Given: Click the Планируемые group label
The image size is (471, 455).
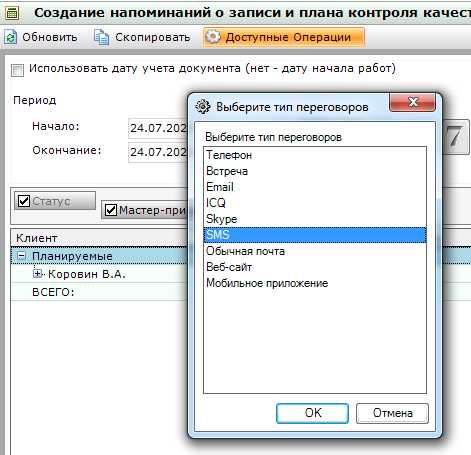Looking at the screenshot, I should click(72, 256).
